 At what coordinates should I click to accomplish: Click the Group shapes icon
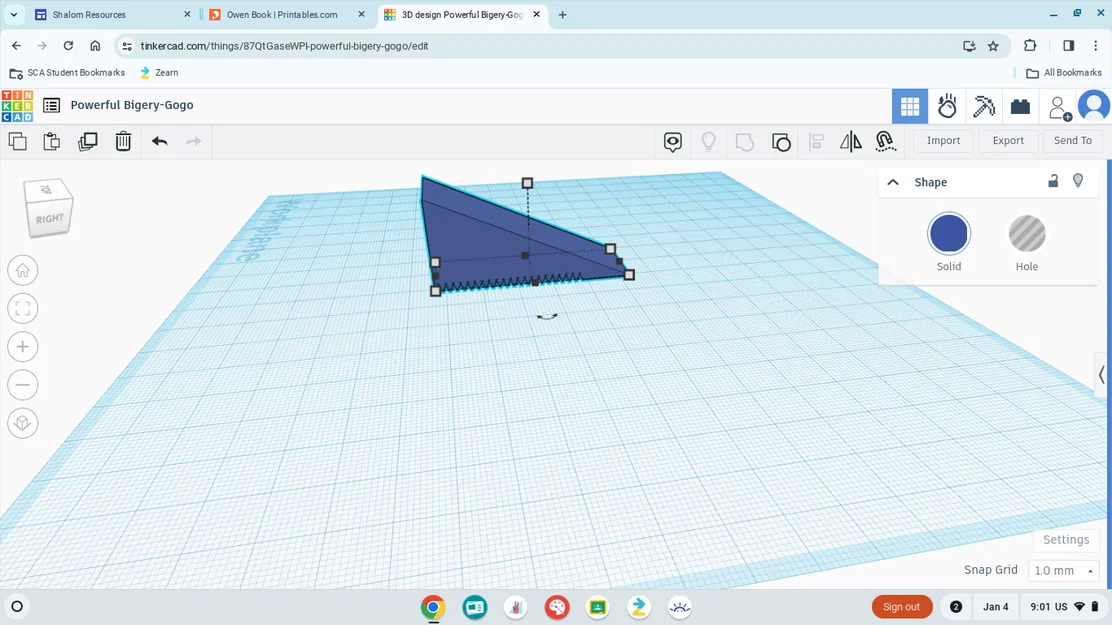[x=745, y=142]
